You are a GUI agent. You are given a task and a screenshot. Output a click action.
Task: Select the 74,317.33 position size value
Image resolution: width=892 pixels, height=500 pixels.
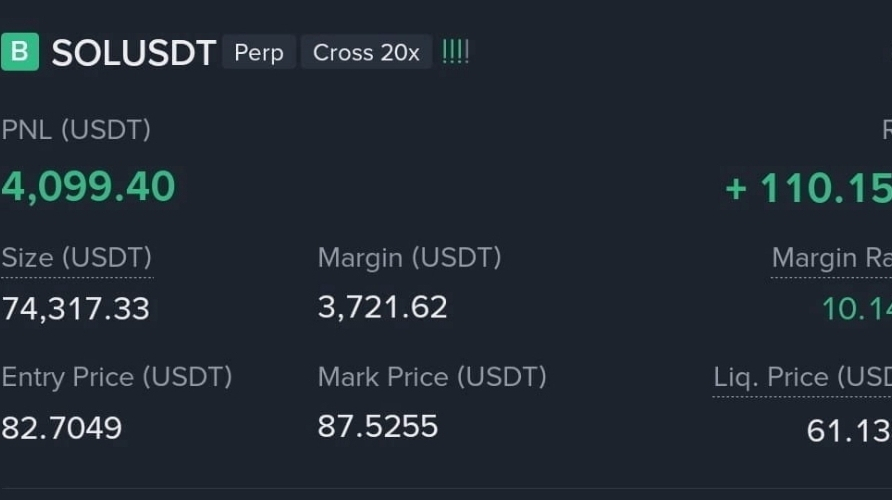point(75,308)
